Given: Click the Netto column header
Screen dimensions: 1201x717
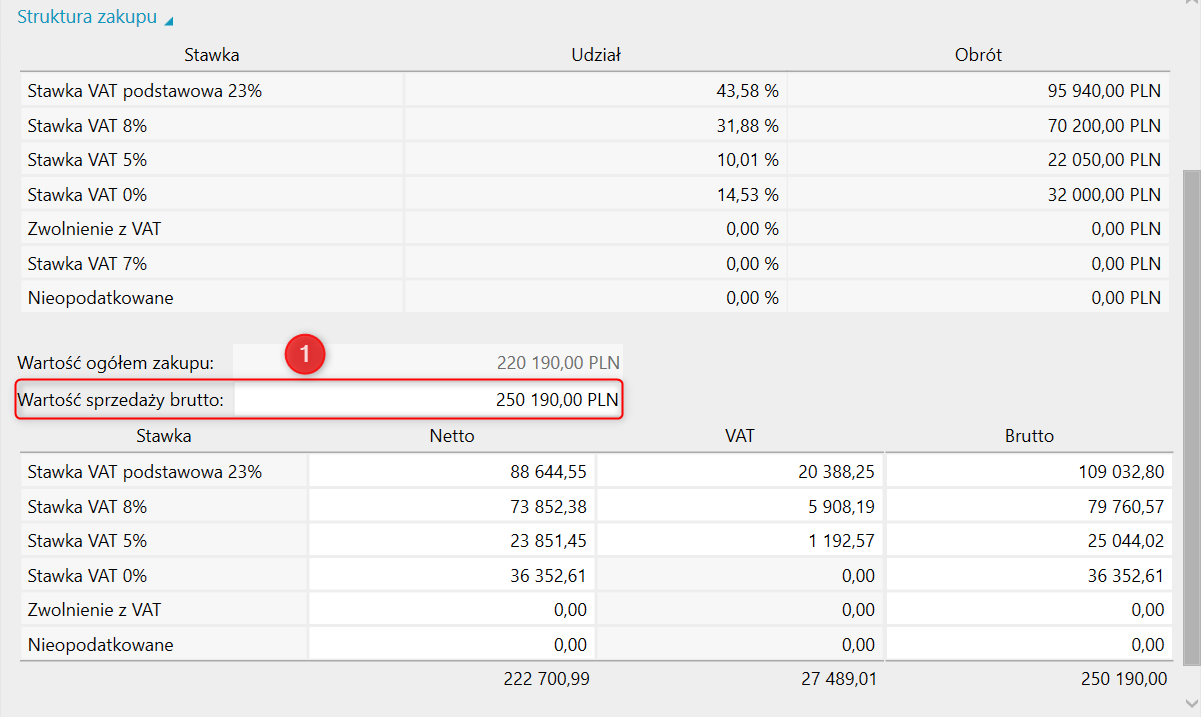Looking at the screenshot, I should pos(452,436).
